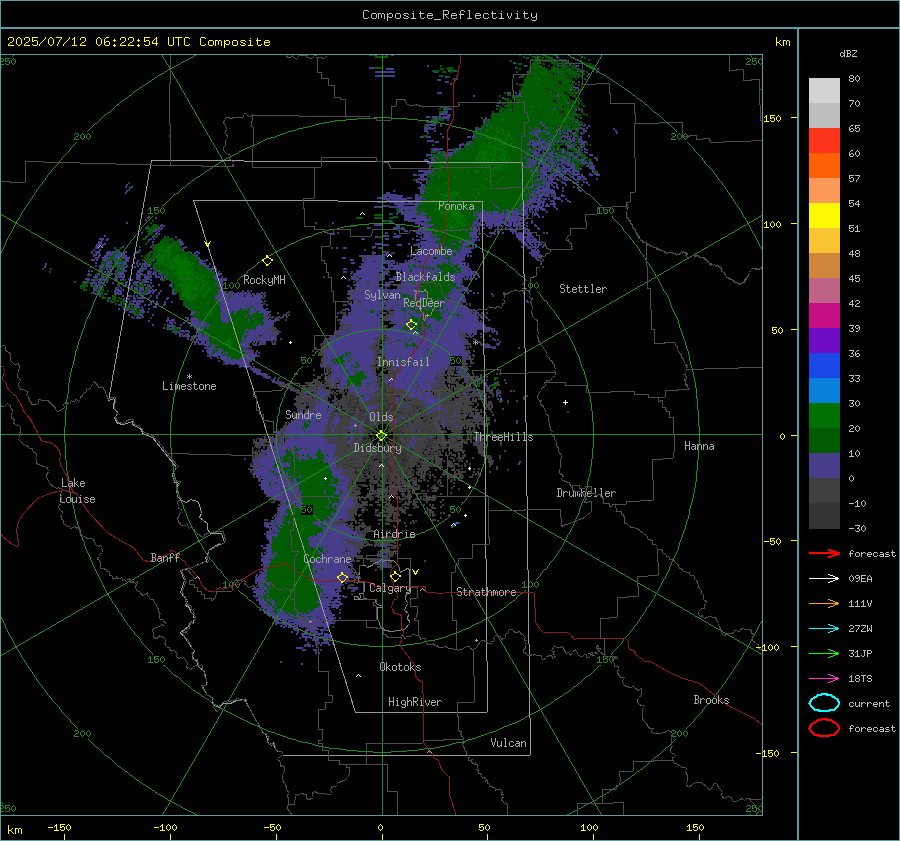Click the Okotoks city label
The image size is (900, 841).
(x=400, y=667)
